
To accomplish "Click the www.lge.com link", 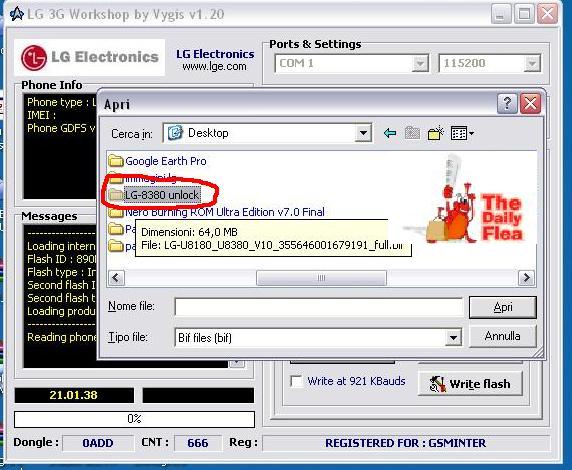I will tap(214, 66).
